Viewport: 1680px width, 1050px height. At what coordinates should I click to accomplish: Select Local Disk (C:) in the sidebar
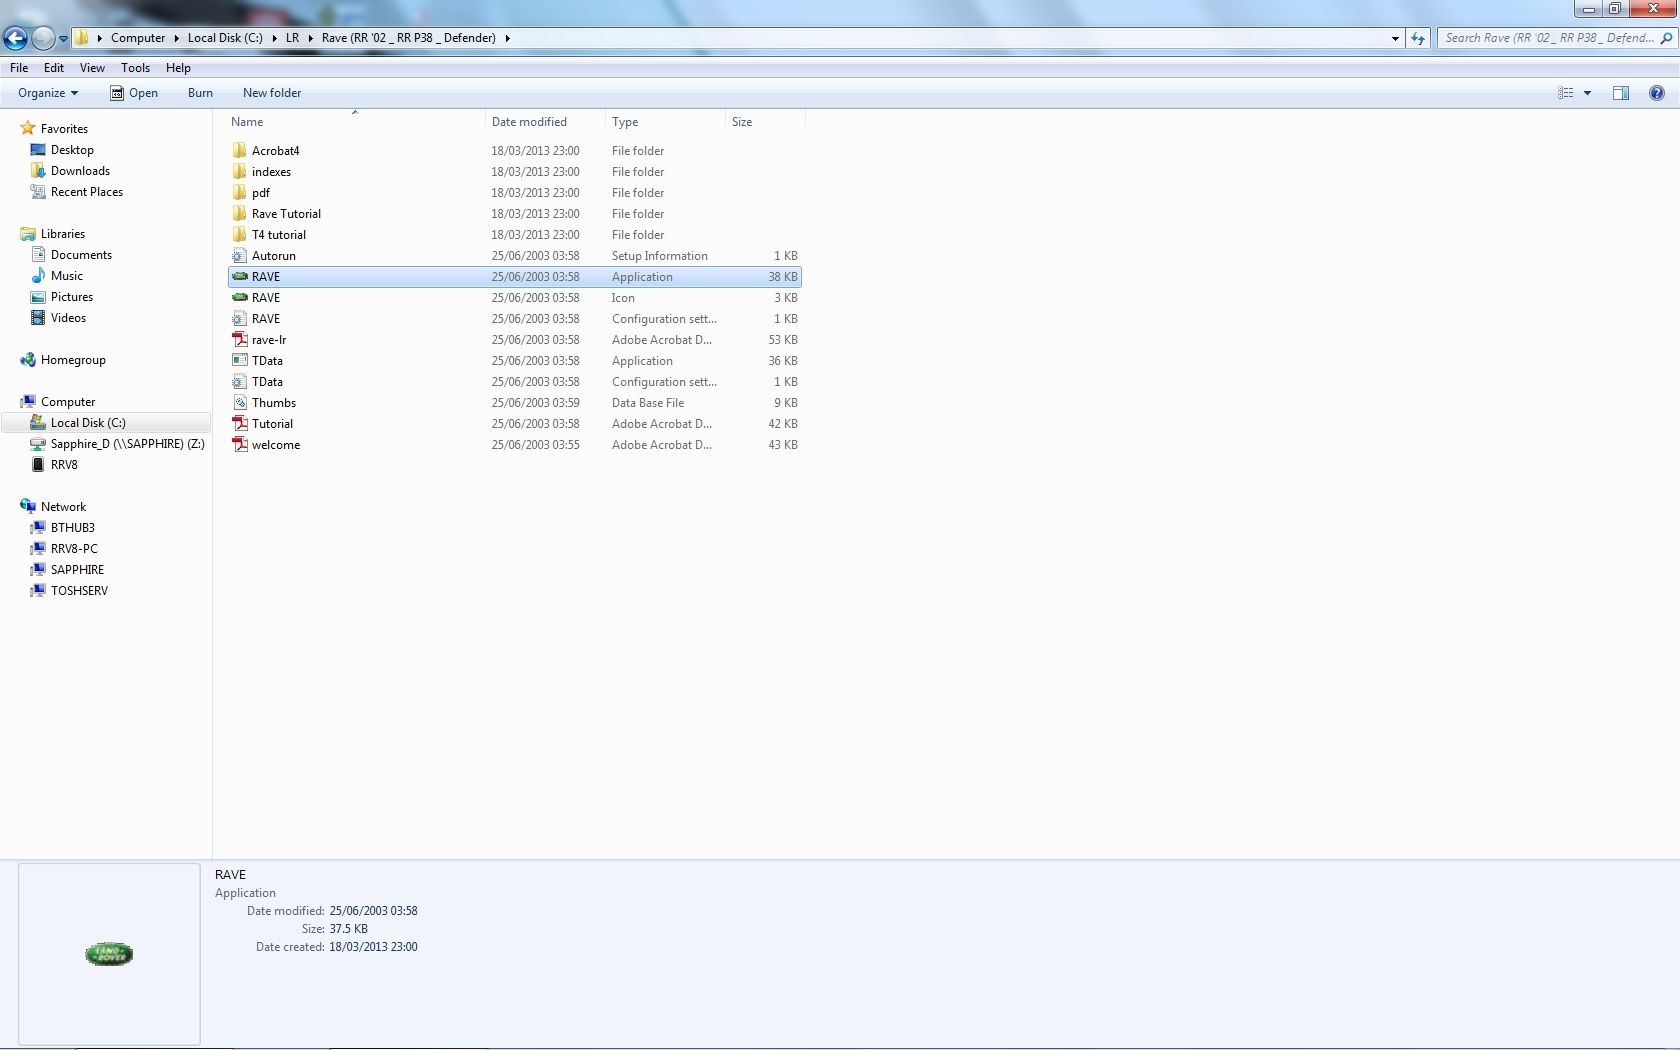pos(88,423)
